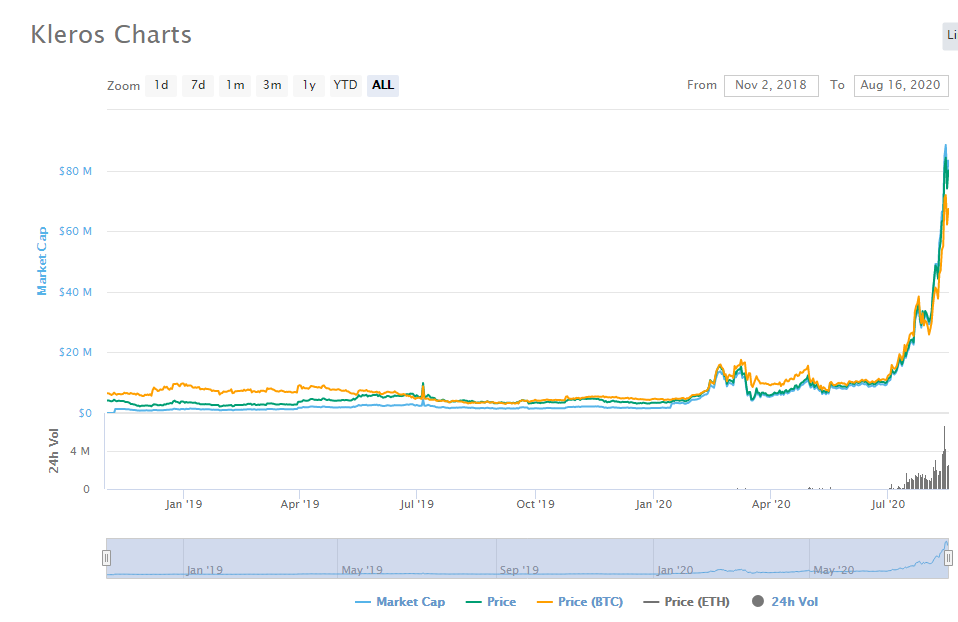
Task: Click Kleros Charts heading
Action: point(111,35)
